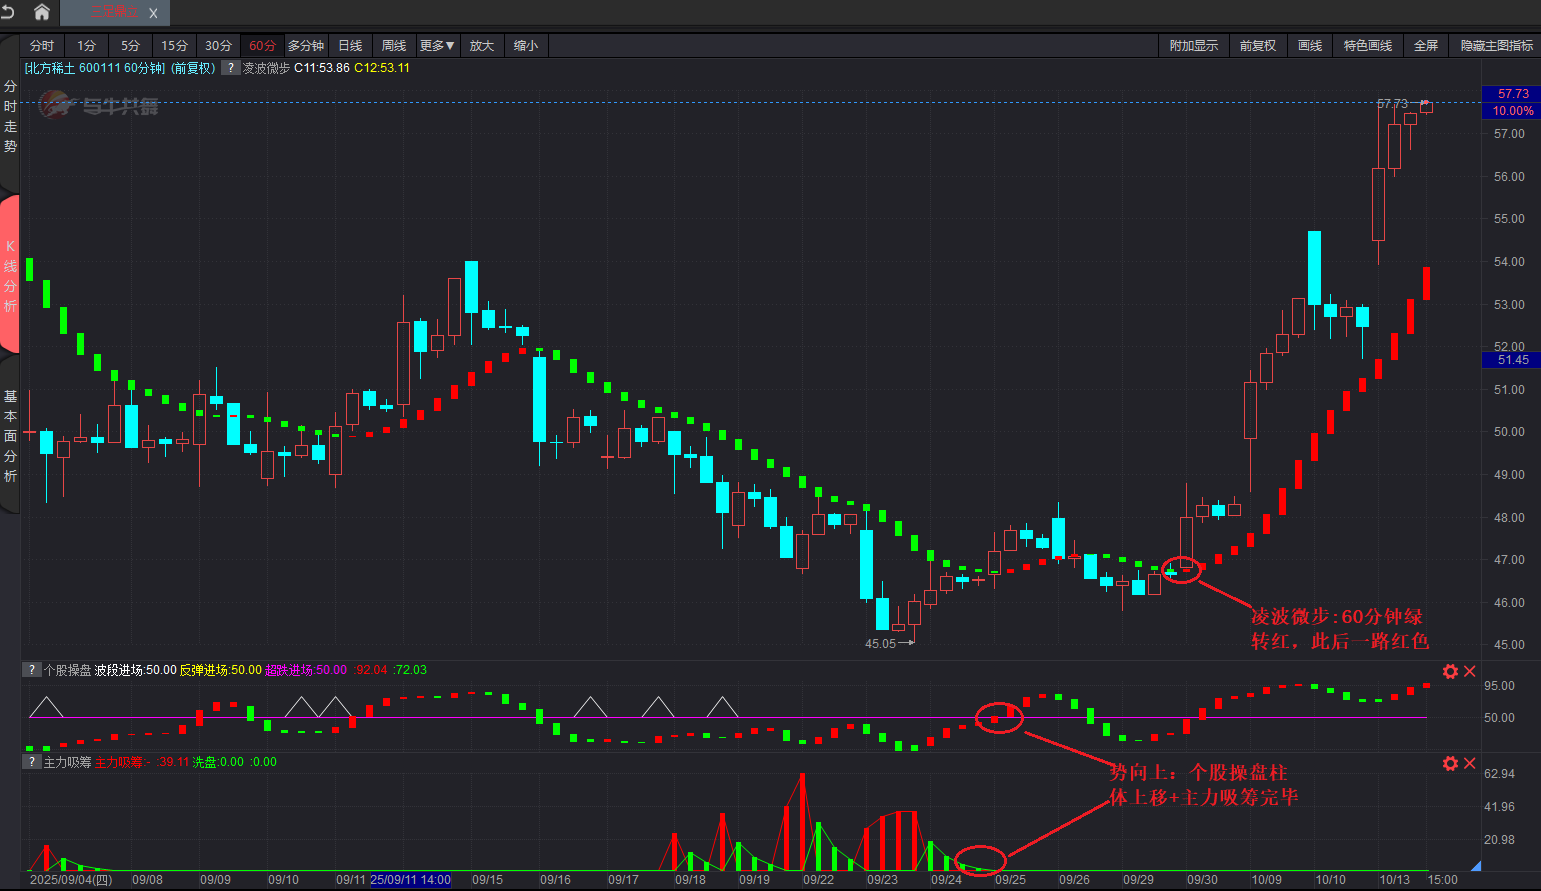
Task: Toggle 隐藏主图指标 to hide main indicators
Action: click(1496, 46)
